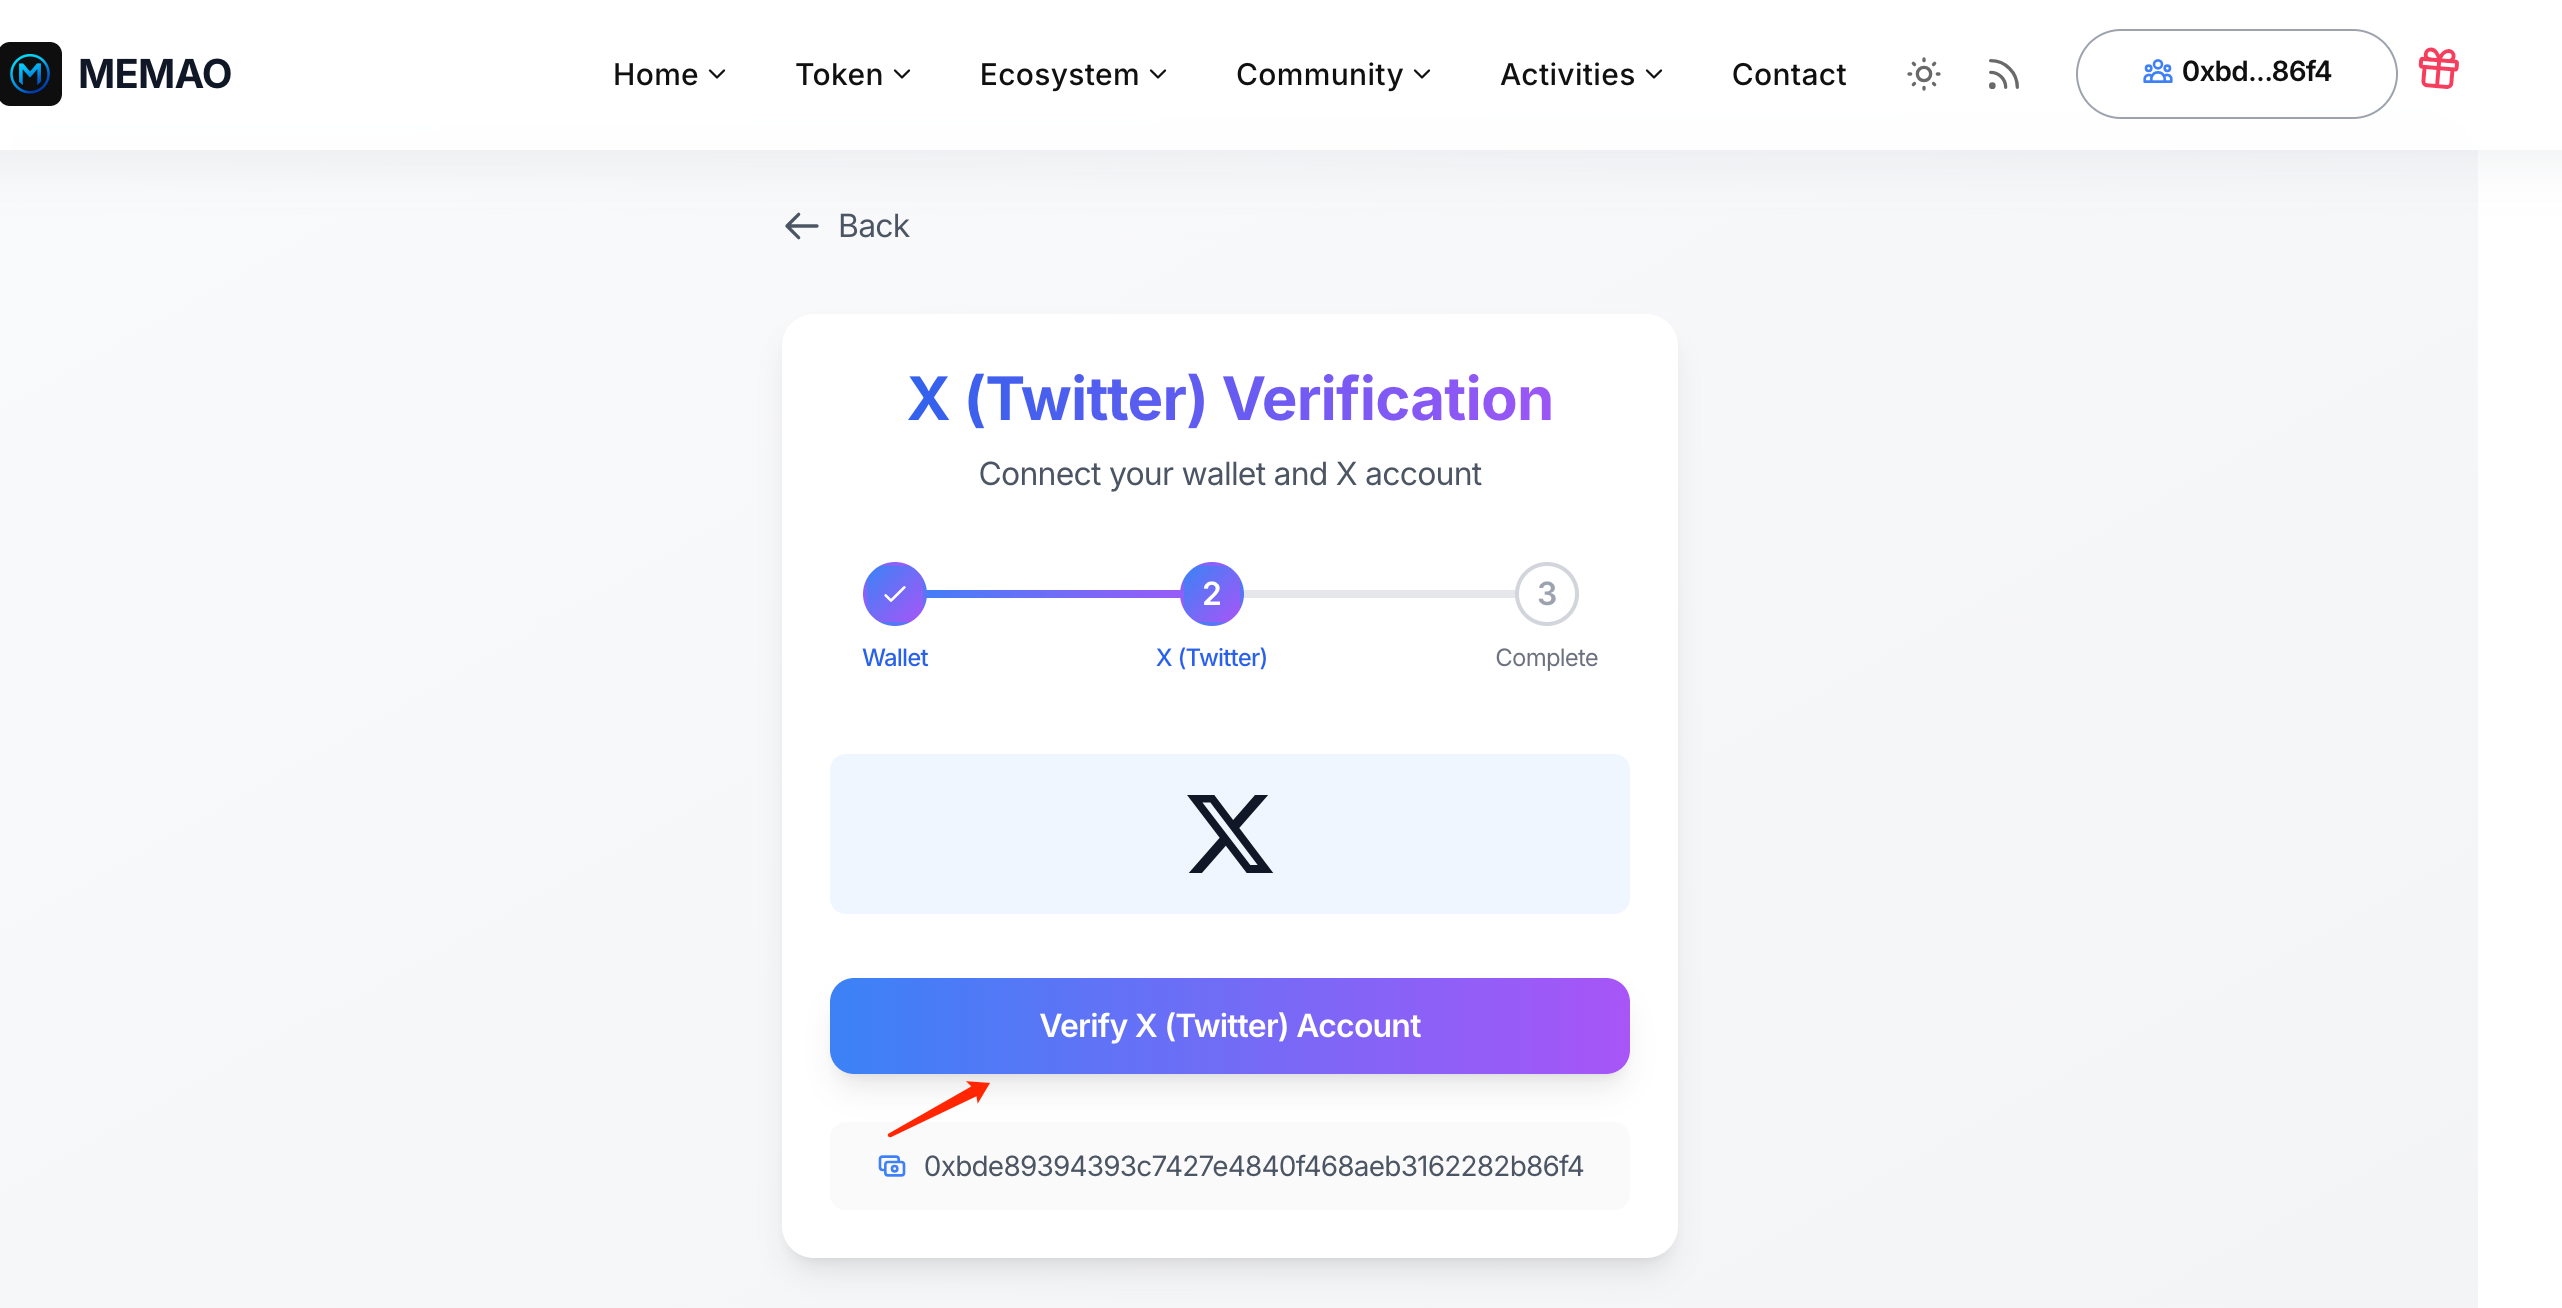
Task: Copy wallet address using copy icon
Action: [x=892, y=1166]
